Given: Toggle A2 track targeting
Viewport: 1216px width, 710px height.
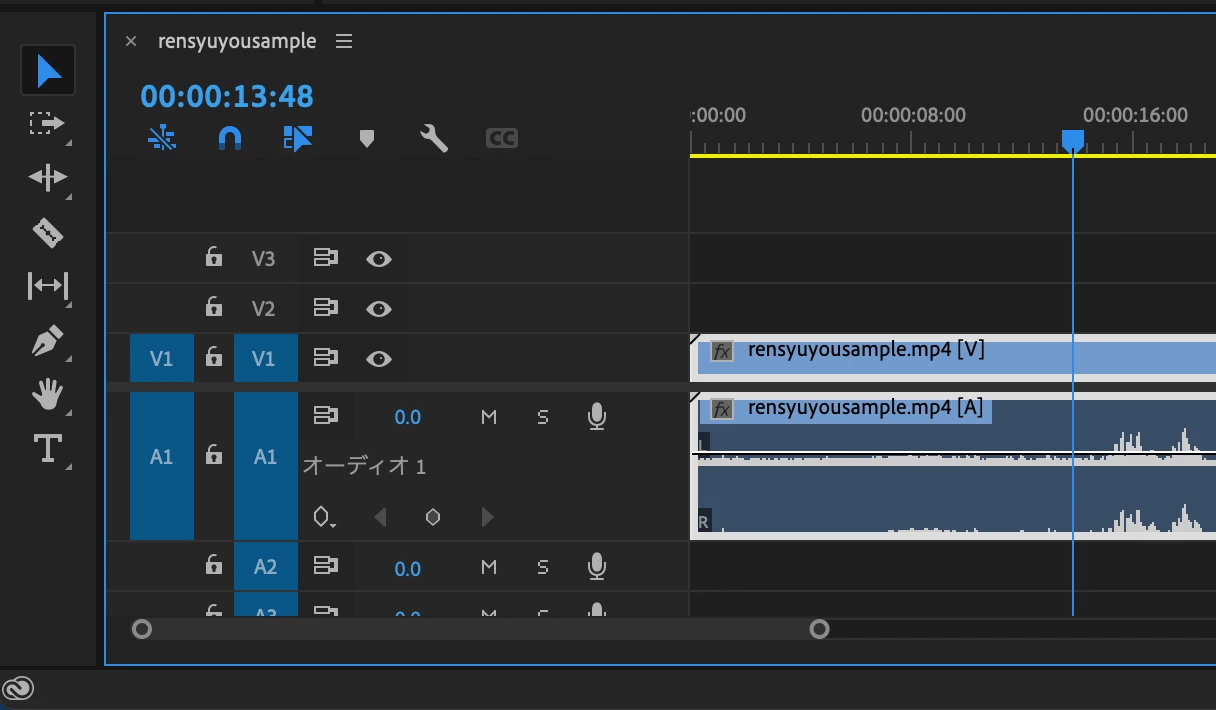Looking at the screenshot, I should tap(265, 567).
